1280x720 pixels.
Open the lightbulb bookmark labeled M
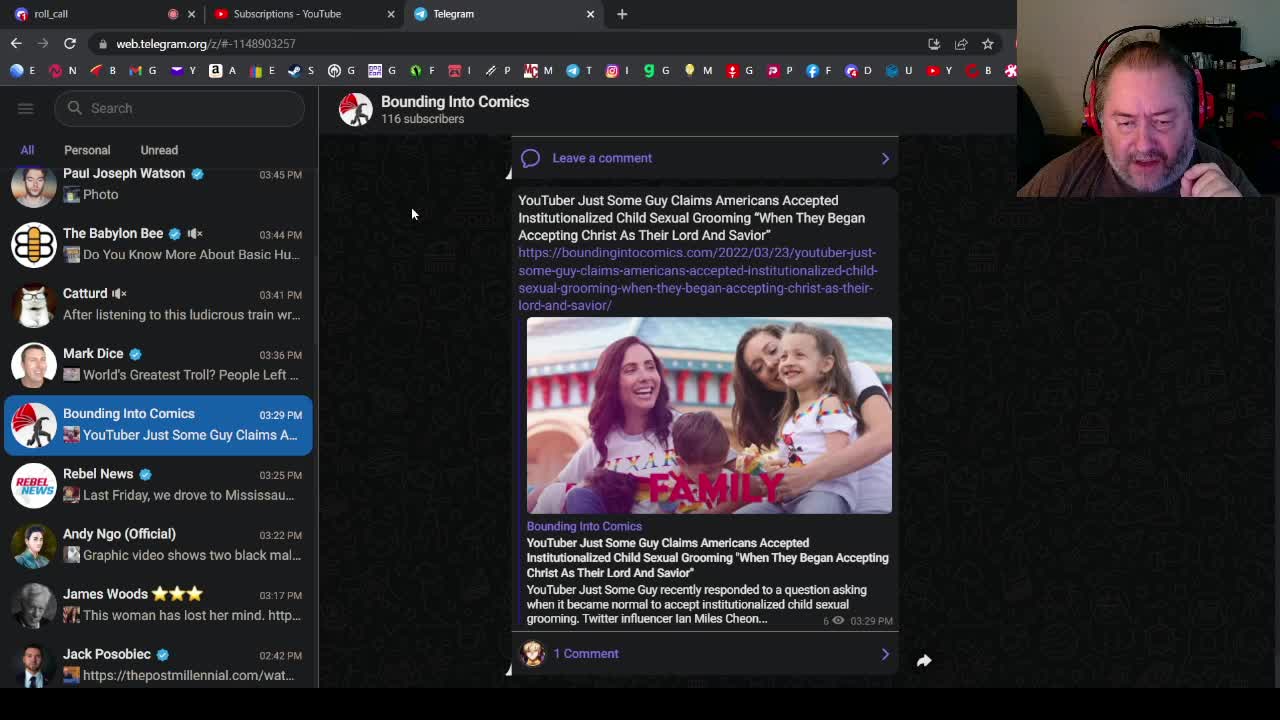697,70
